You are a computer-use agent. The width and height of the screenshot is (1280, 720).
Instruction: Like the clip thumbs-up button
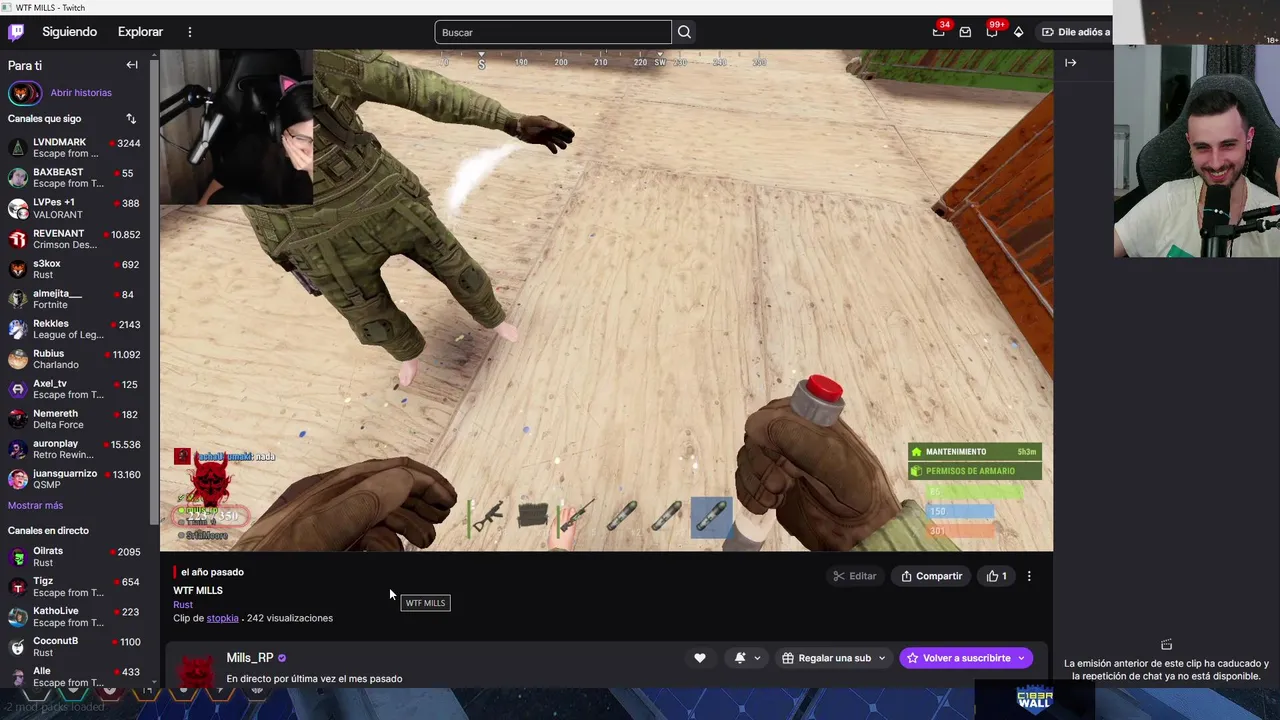coord(996,576)
